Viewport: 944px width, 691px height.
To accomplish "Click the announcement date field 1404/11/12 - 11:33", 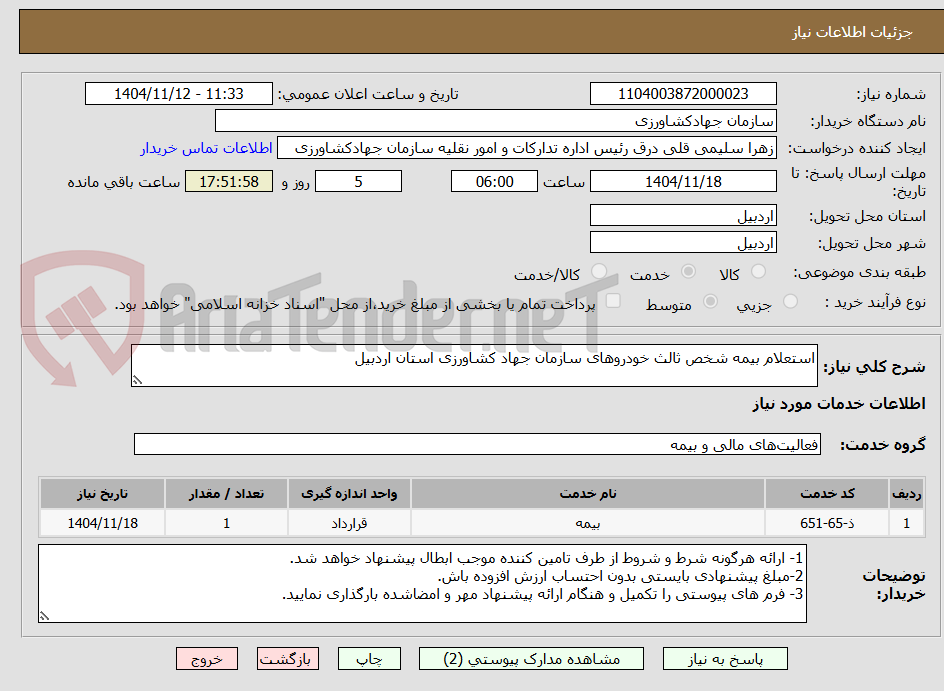I will [x=179, y=94].
